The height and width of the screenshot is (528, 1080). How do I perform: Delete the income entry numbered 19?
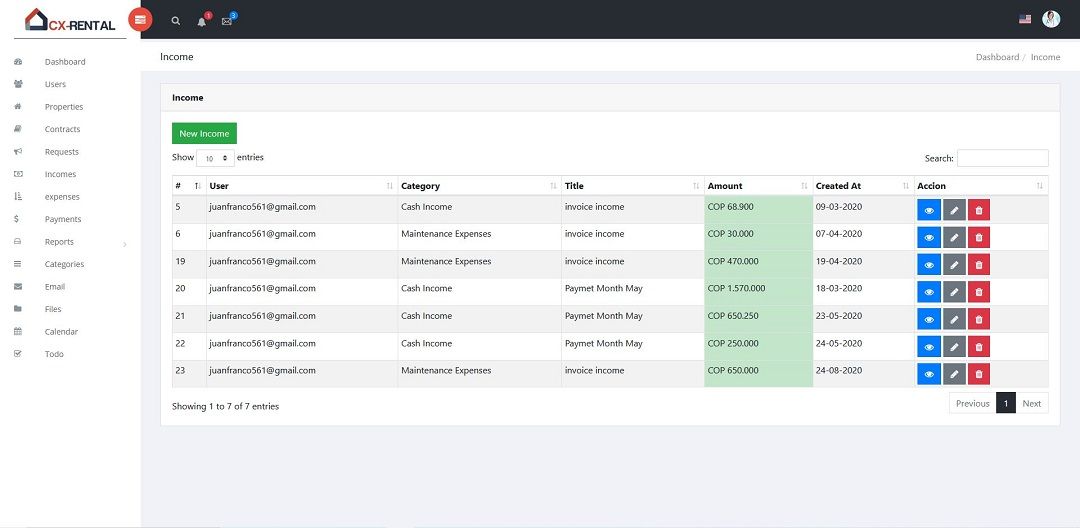click(x=979, y=265)
